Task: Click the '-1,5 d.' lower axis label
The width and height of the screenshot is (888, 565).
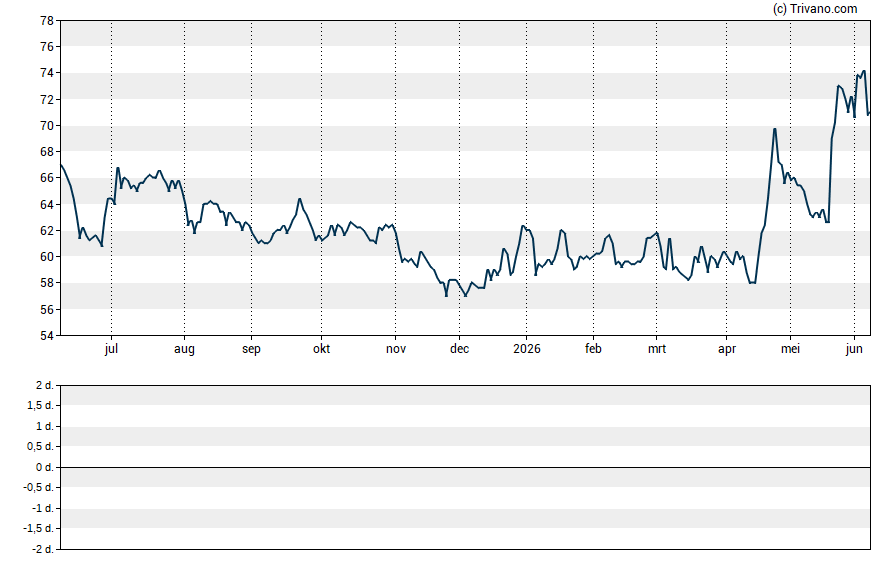Action: point(38,528)
